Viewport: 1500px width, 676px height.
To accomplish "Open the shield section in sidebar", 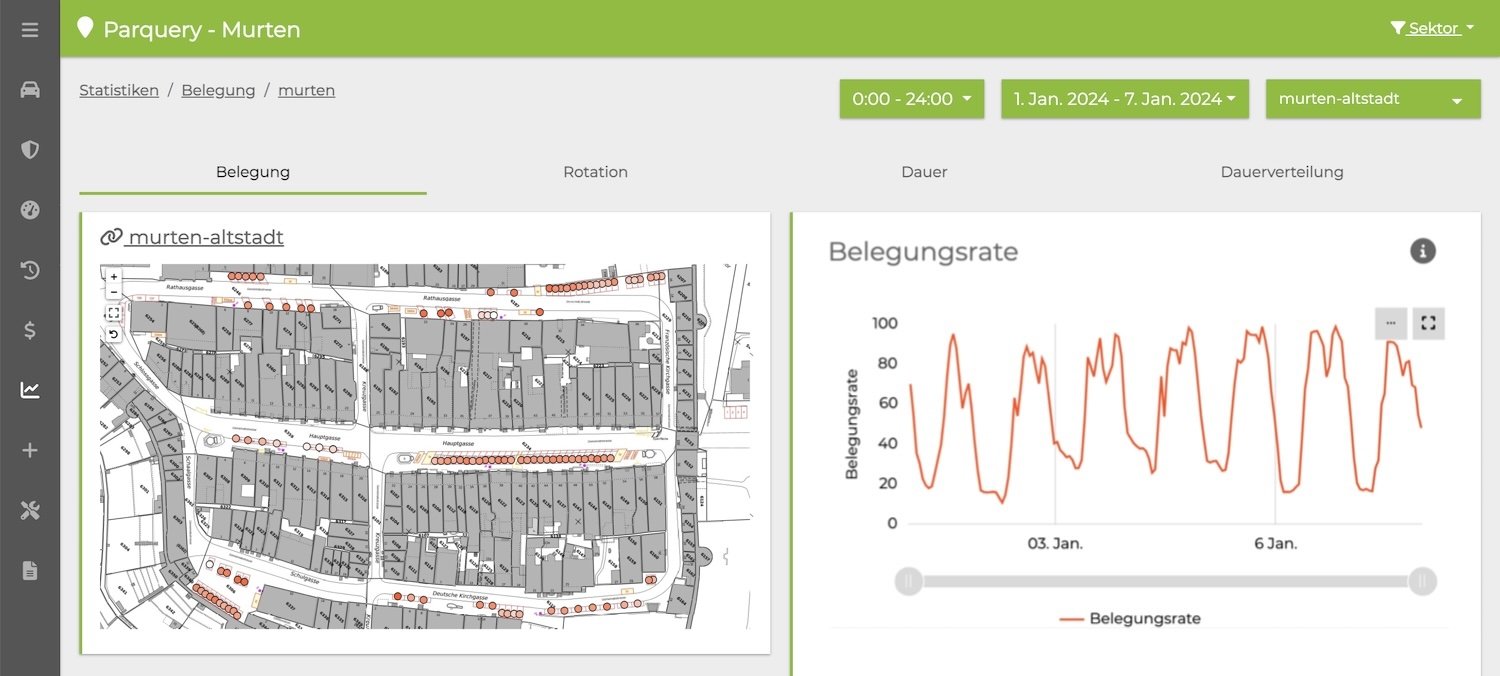I will [30, 150].
